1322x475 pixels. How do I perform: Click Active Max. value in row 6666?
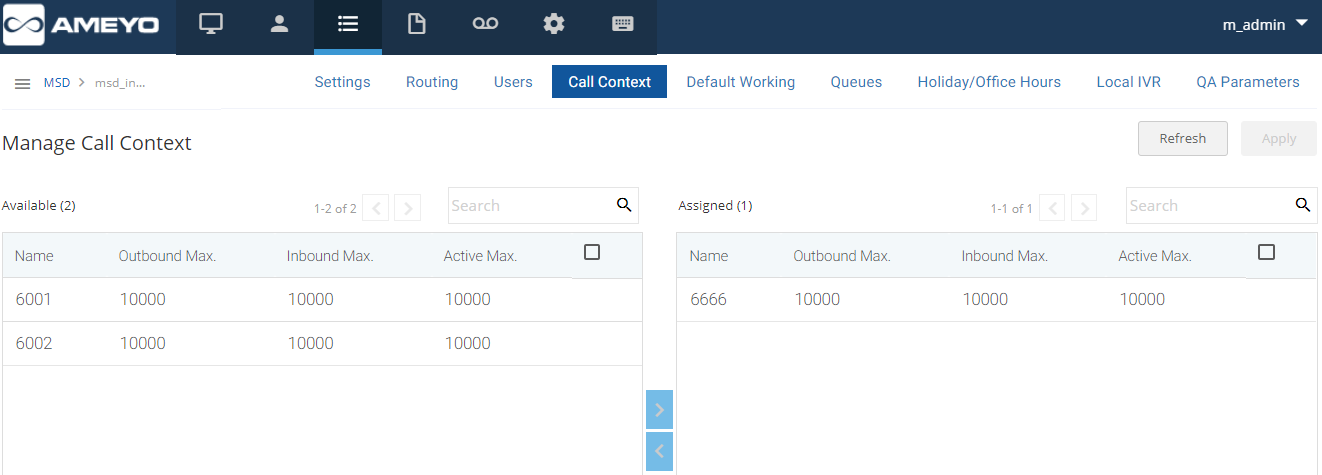point(1142,299)
